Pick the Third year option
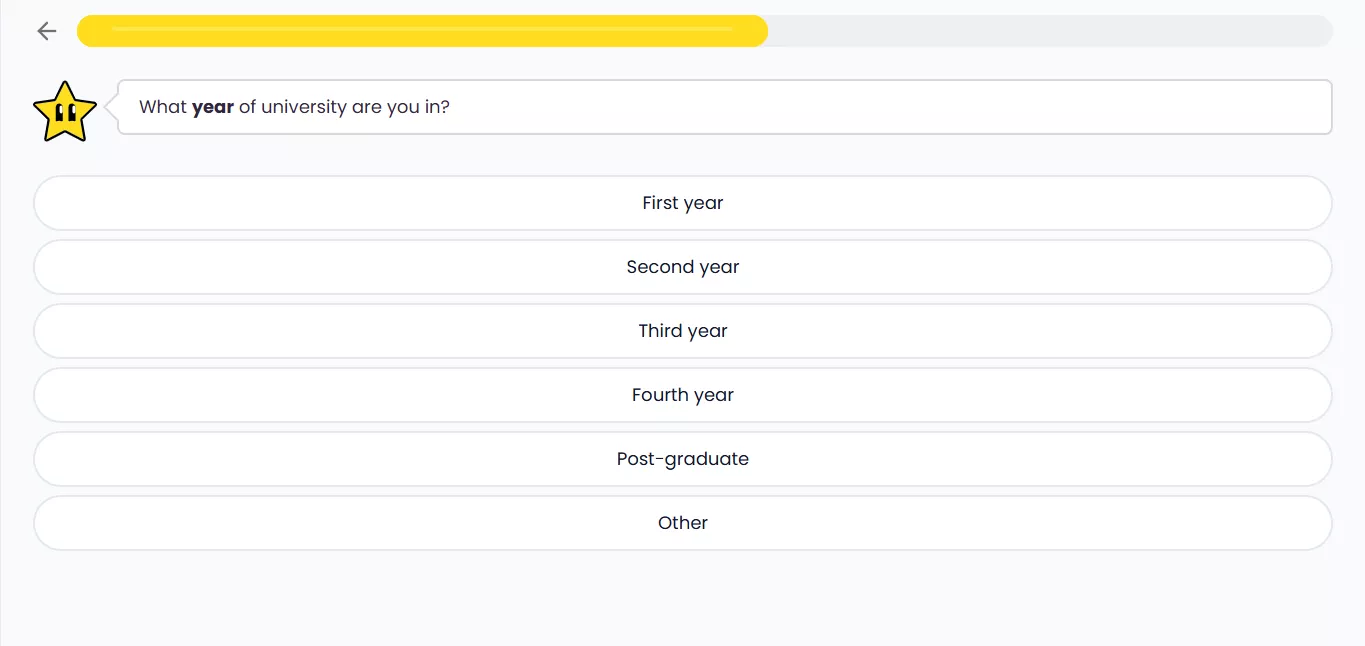The width and height of the screenshot is (1365, 646). 682,331
